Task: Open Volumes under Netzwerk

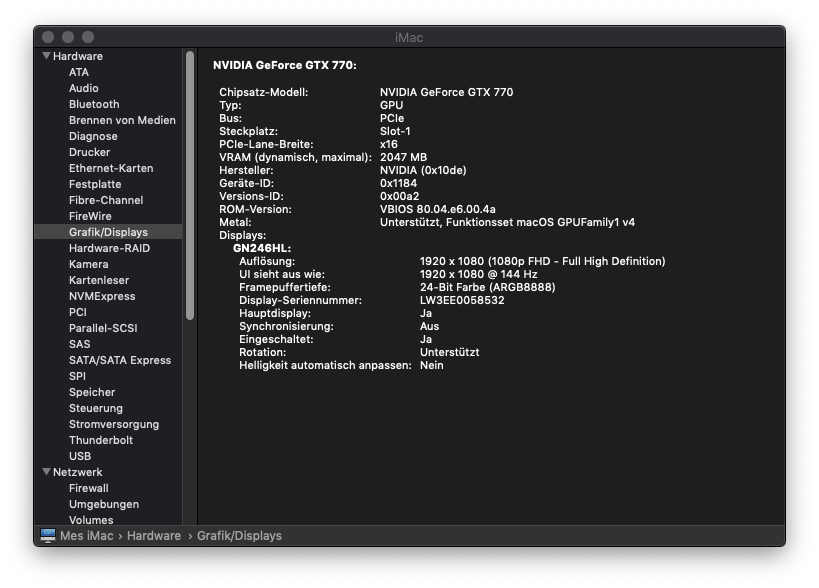Action: coord(91,520)
